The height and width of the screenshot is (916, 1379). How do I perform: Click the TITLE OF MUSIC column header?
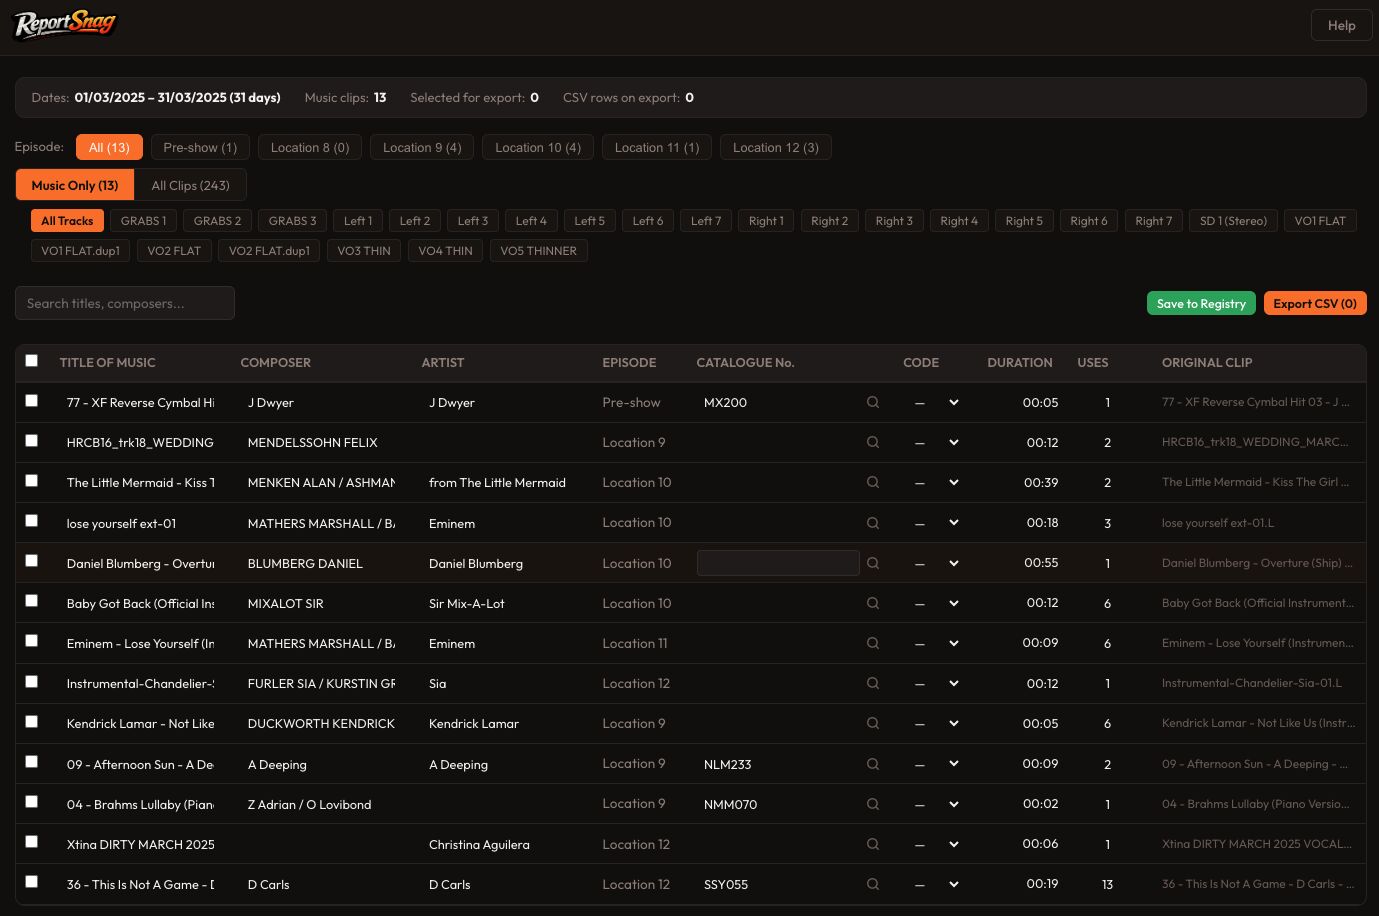coord(107,362)
